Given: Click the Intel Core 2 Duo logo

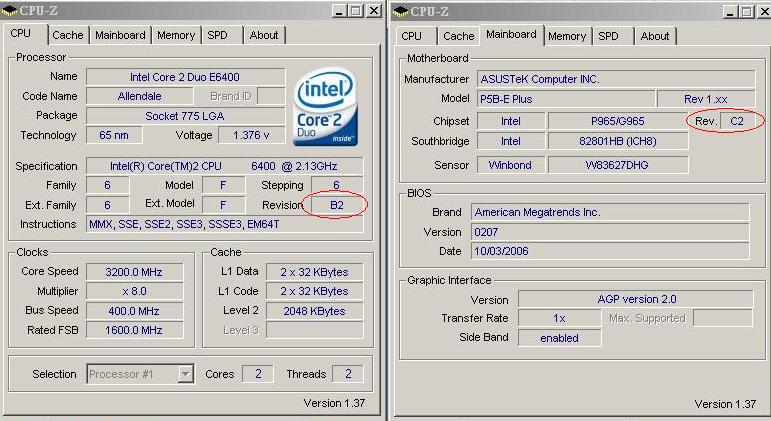Looking at the screenshot, I should 326,107.
